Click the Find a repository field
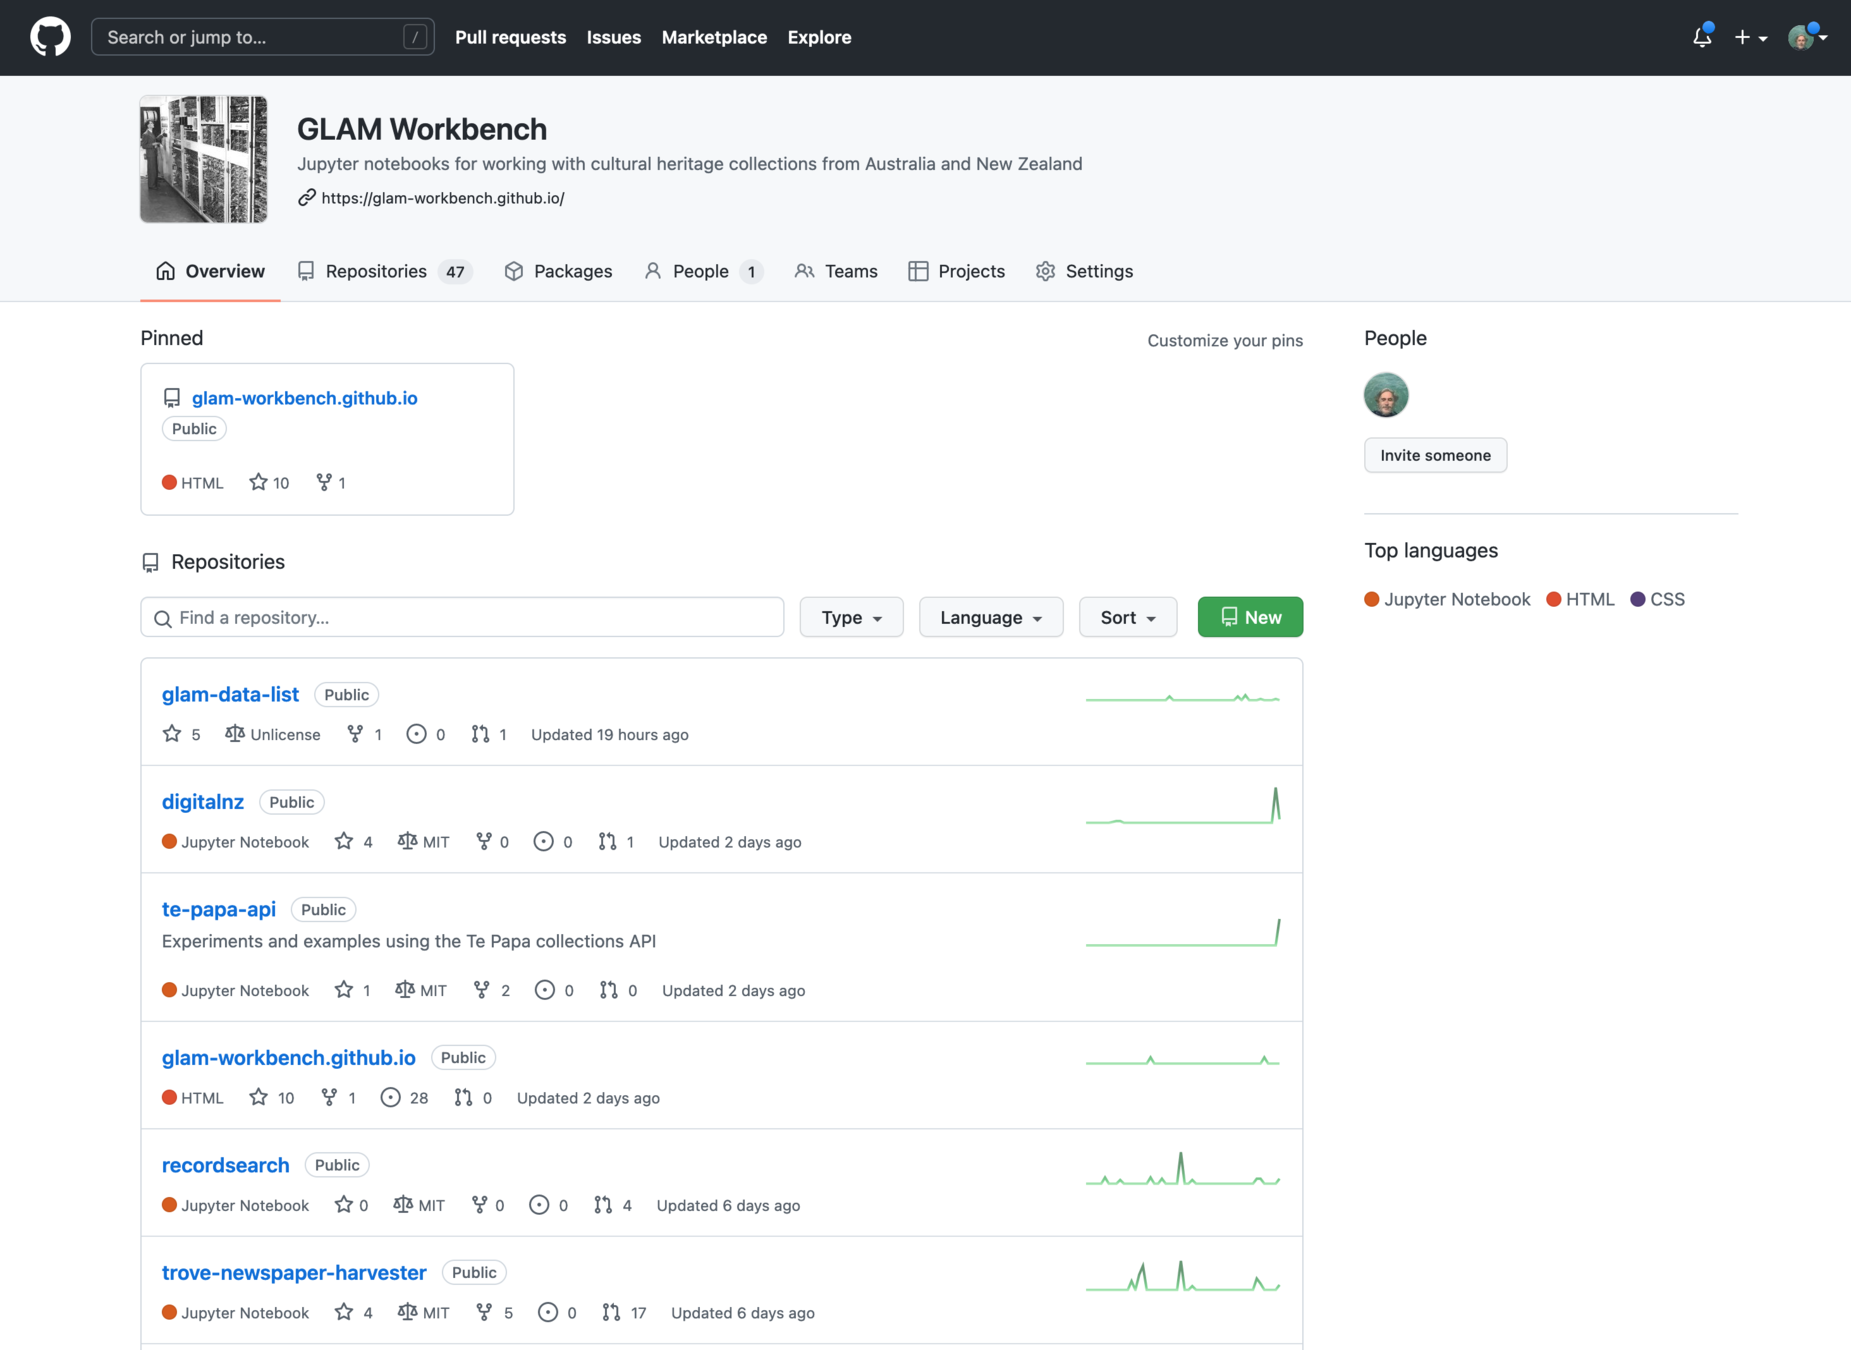 (x=462, y=617)
